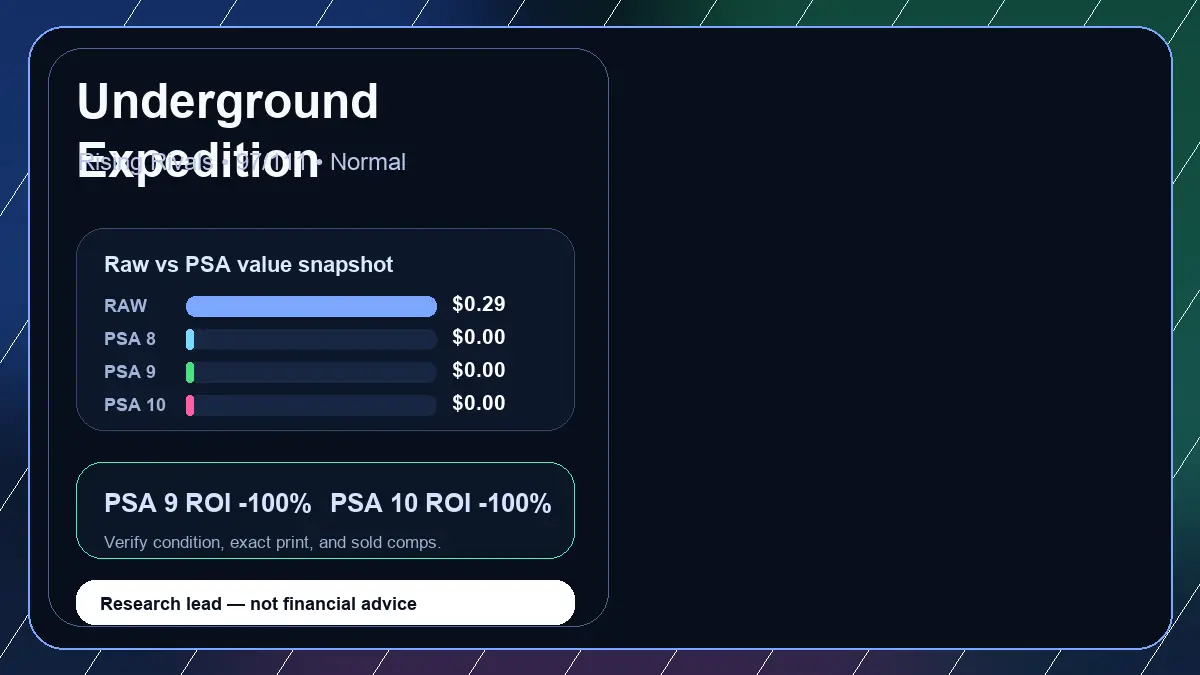Image resolution: width=1200 pixels, height=675 pixels.
Task: Click the PSA 8 $0.00 value
Action: (x=479, y=338)
